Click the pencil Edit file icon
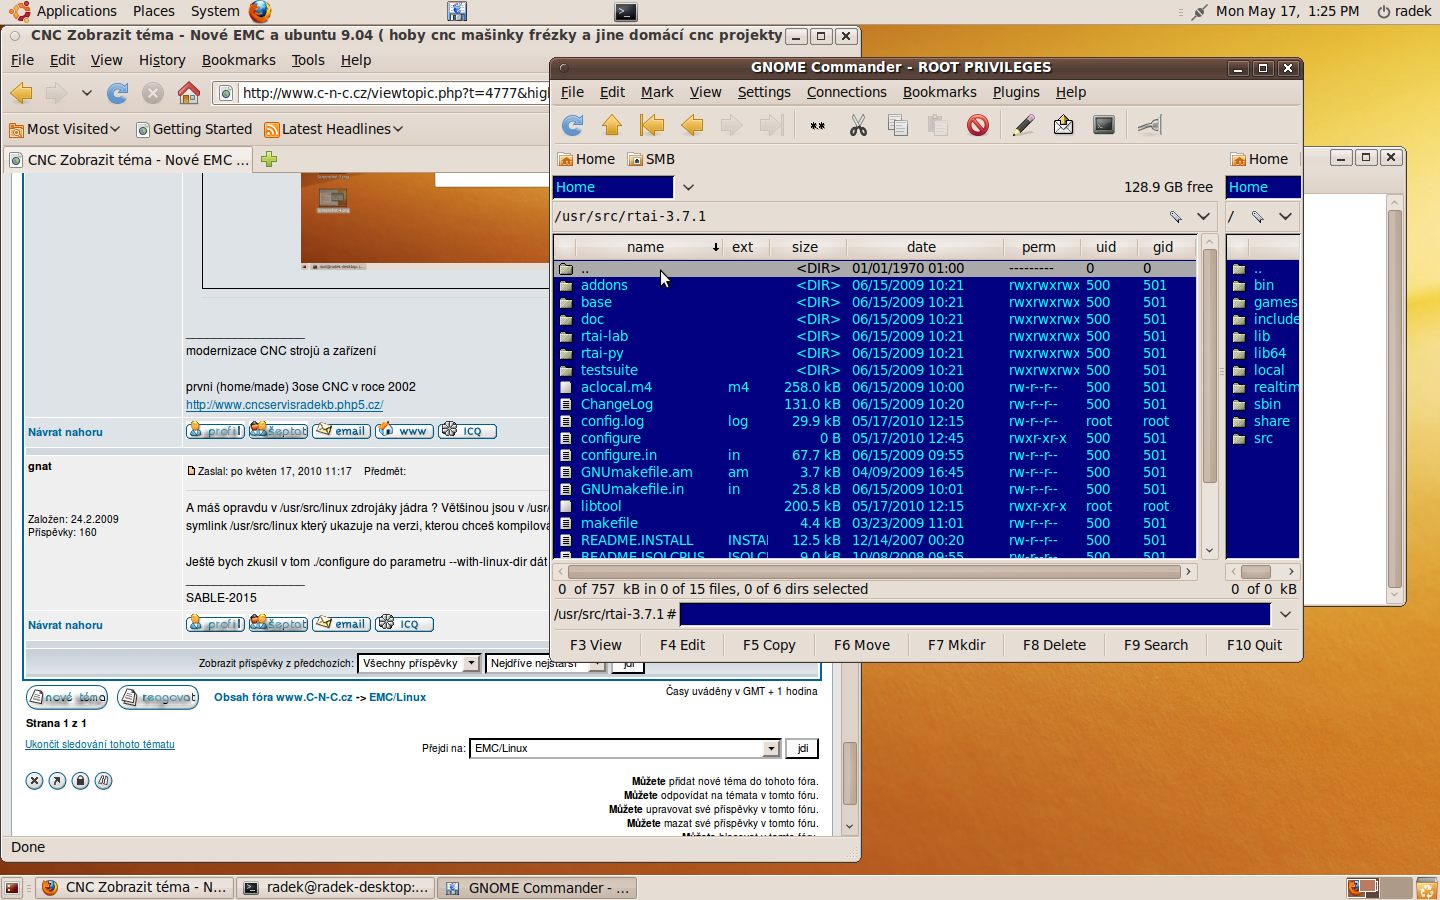This screenshot has height=900, width=1440. pos(1023,125)
